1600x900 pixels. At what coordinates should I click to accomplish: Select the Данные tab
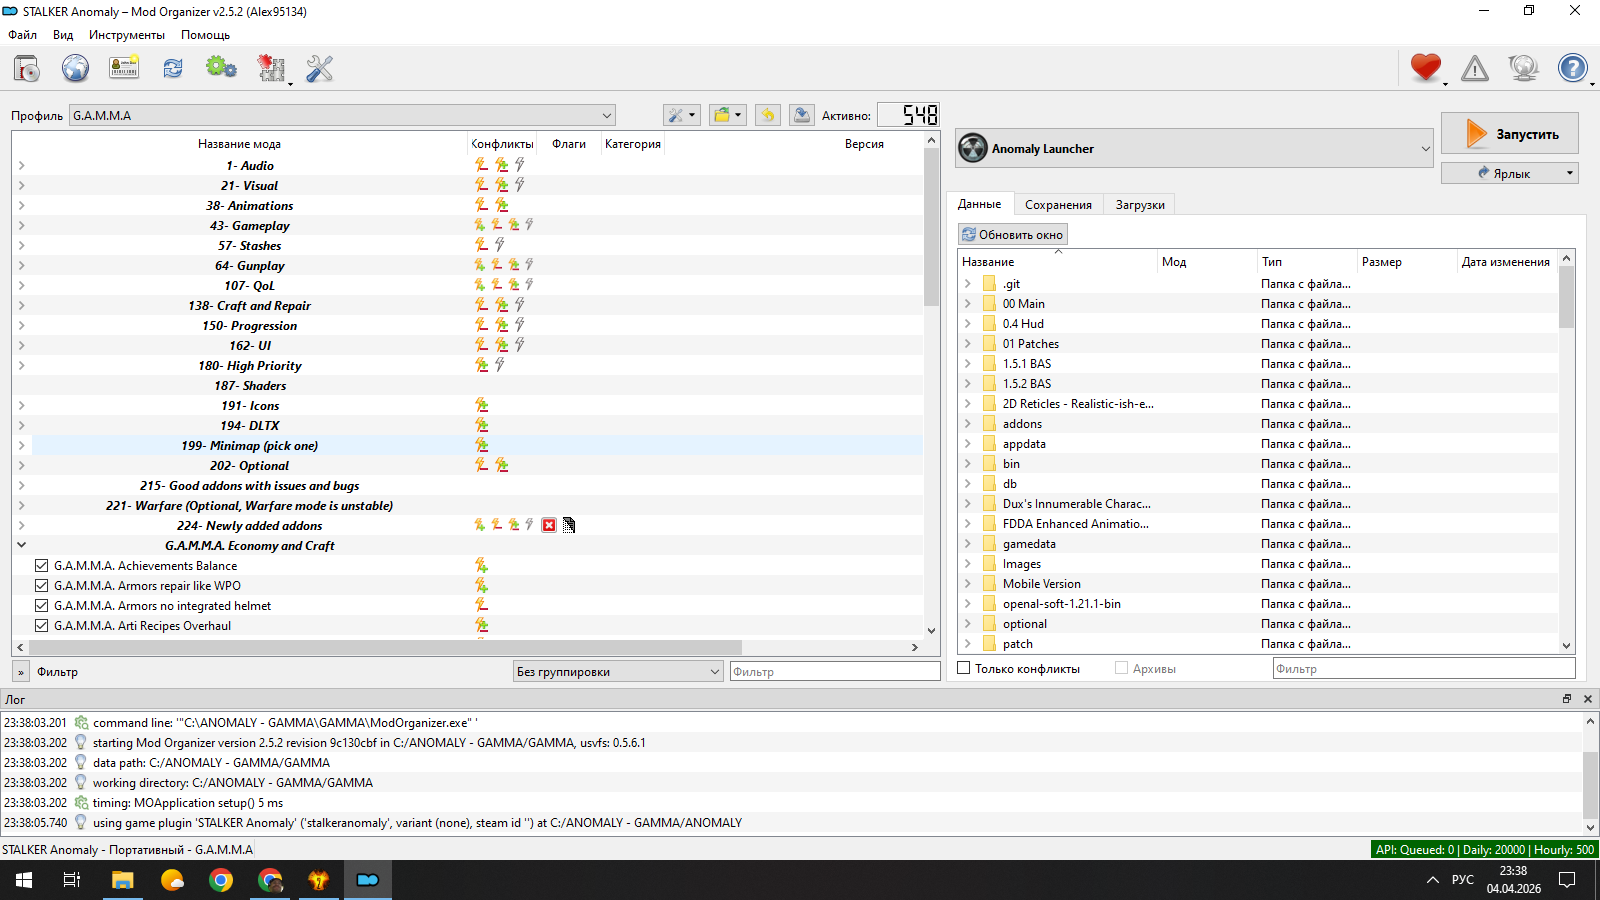pos(980,203)
